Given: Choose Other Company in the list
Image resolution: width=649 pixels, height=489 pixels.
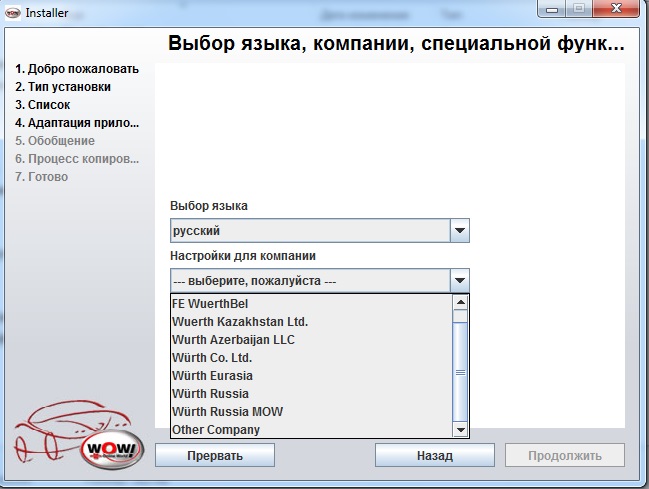Looking at the screenshot, I should [x=312, y=430].
